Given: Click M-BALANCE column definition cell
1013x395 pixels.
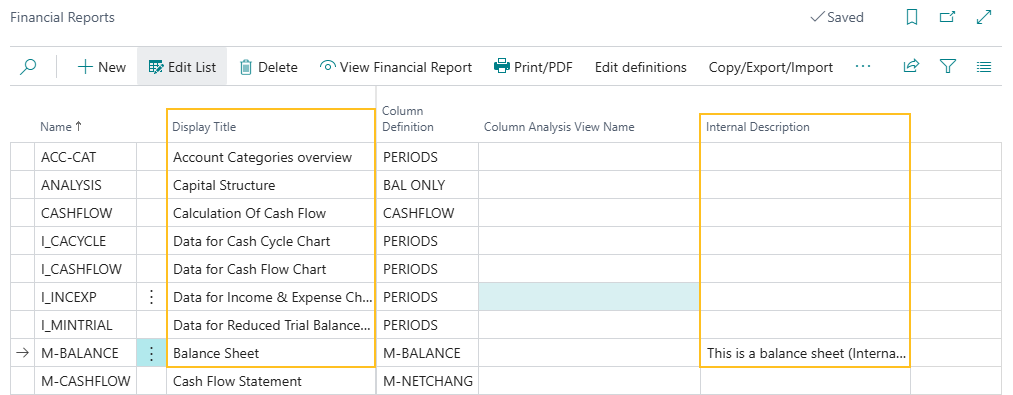Looking at the screenshot, I should (x=428, y=354).
